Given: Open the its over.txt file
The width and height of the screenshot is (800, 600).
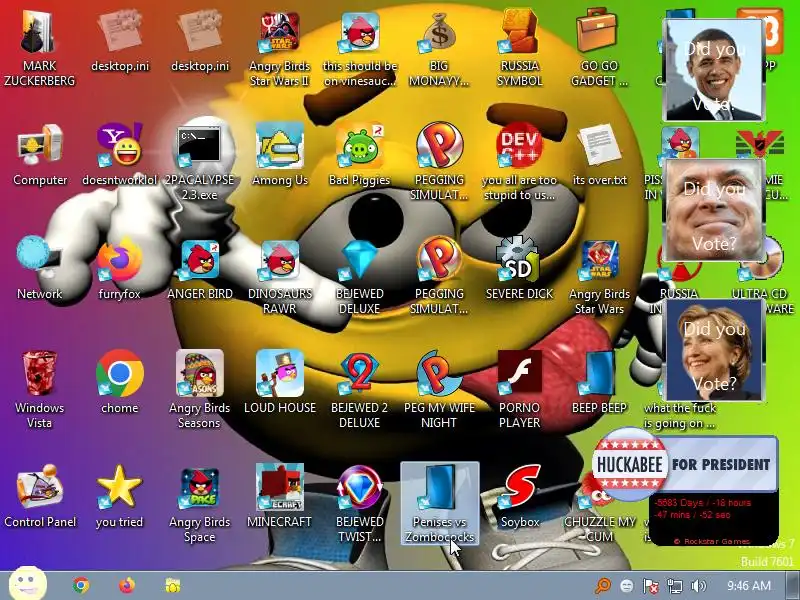Looking at the screenshot, I should [599, 155].
